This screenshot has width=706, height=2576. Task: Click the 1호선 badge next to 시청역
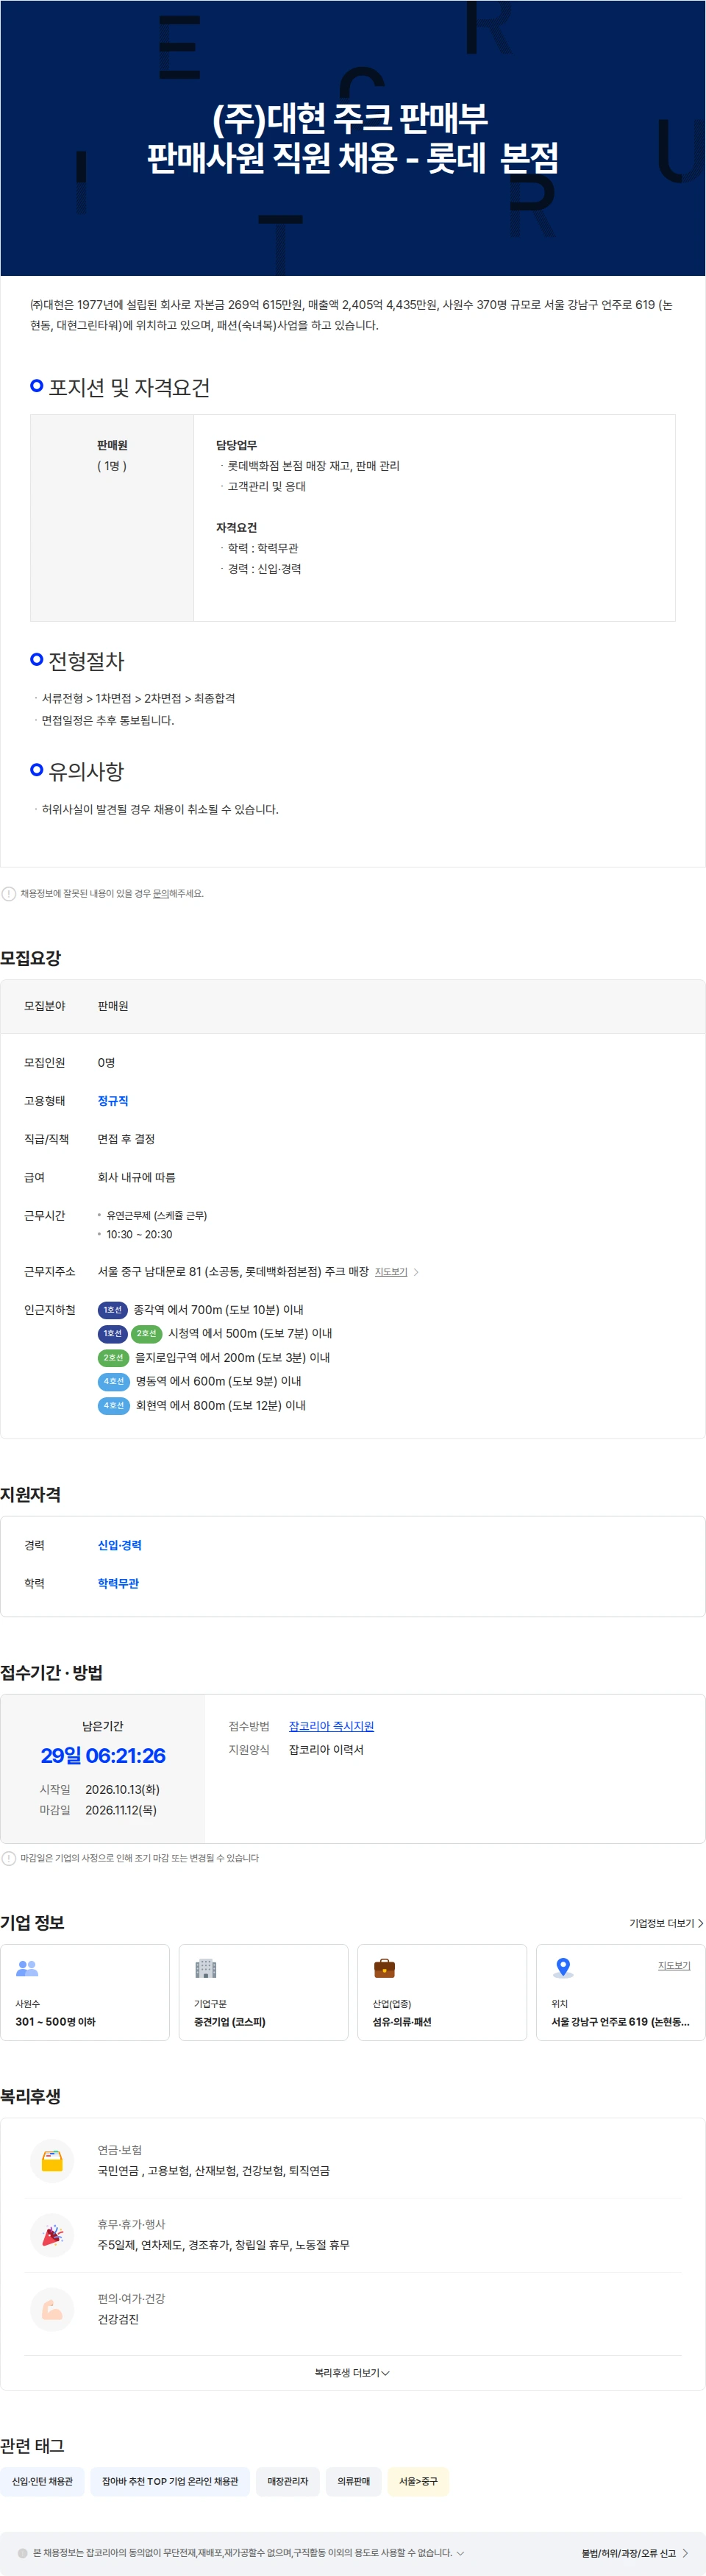(x=112, y=1334)
